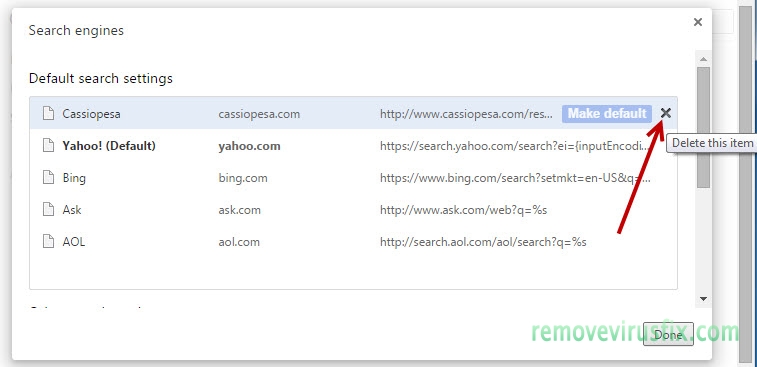Select the Cassiopesa engine name

click(x=91, y=114)
